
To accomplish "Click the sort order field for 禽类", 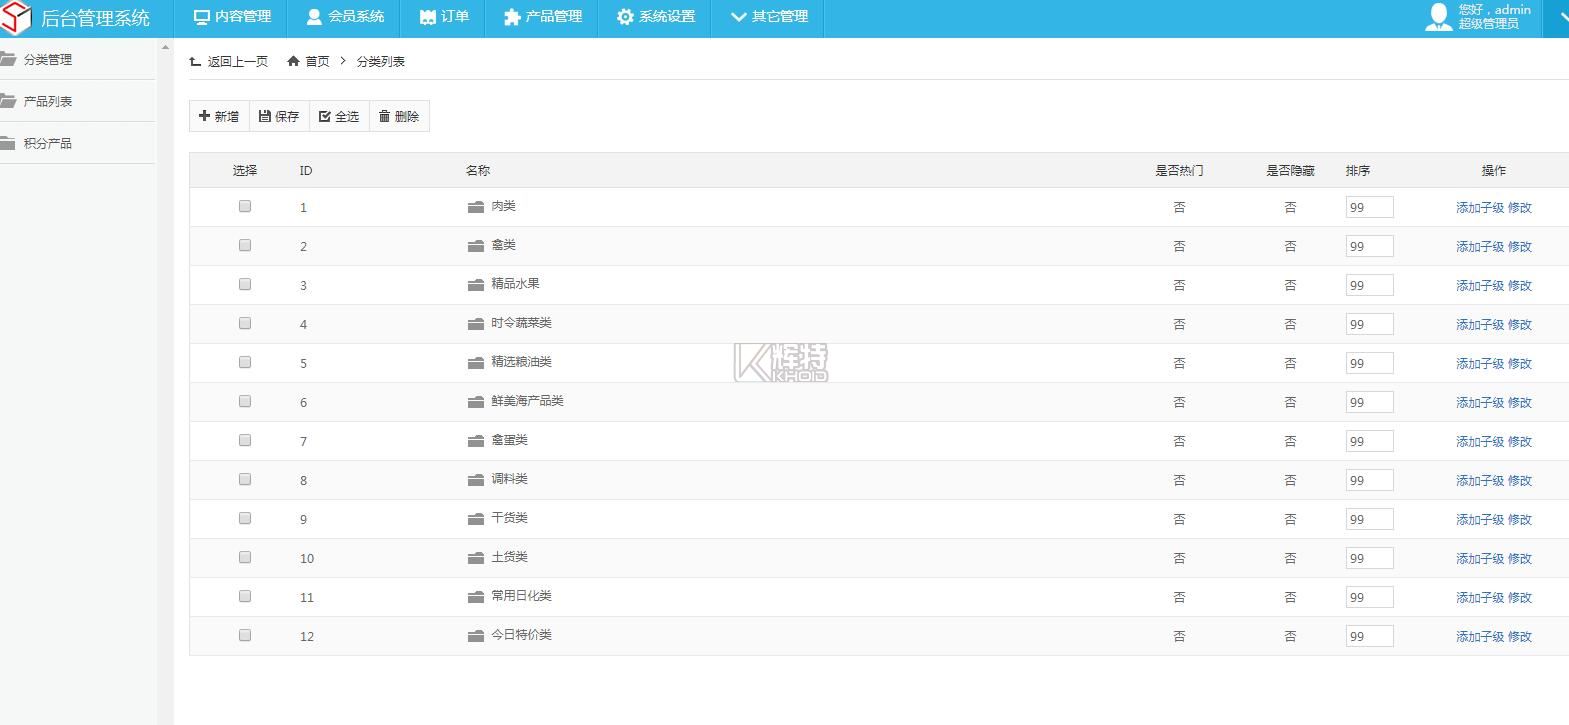I will [1368, 247].
